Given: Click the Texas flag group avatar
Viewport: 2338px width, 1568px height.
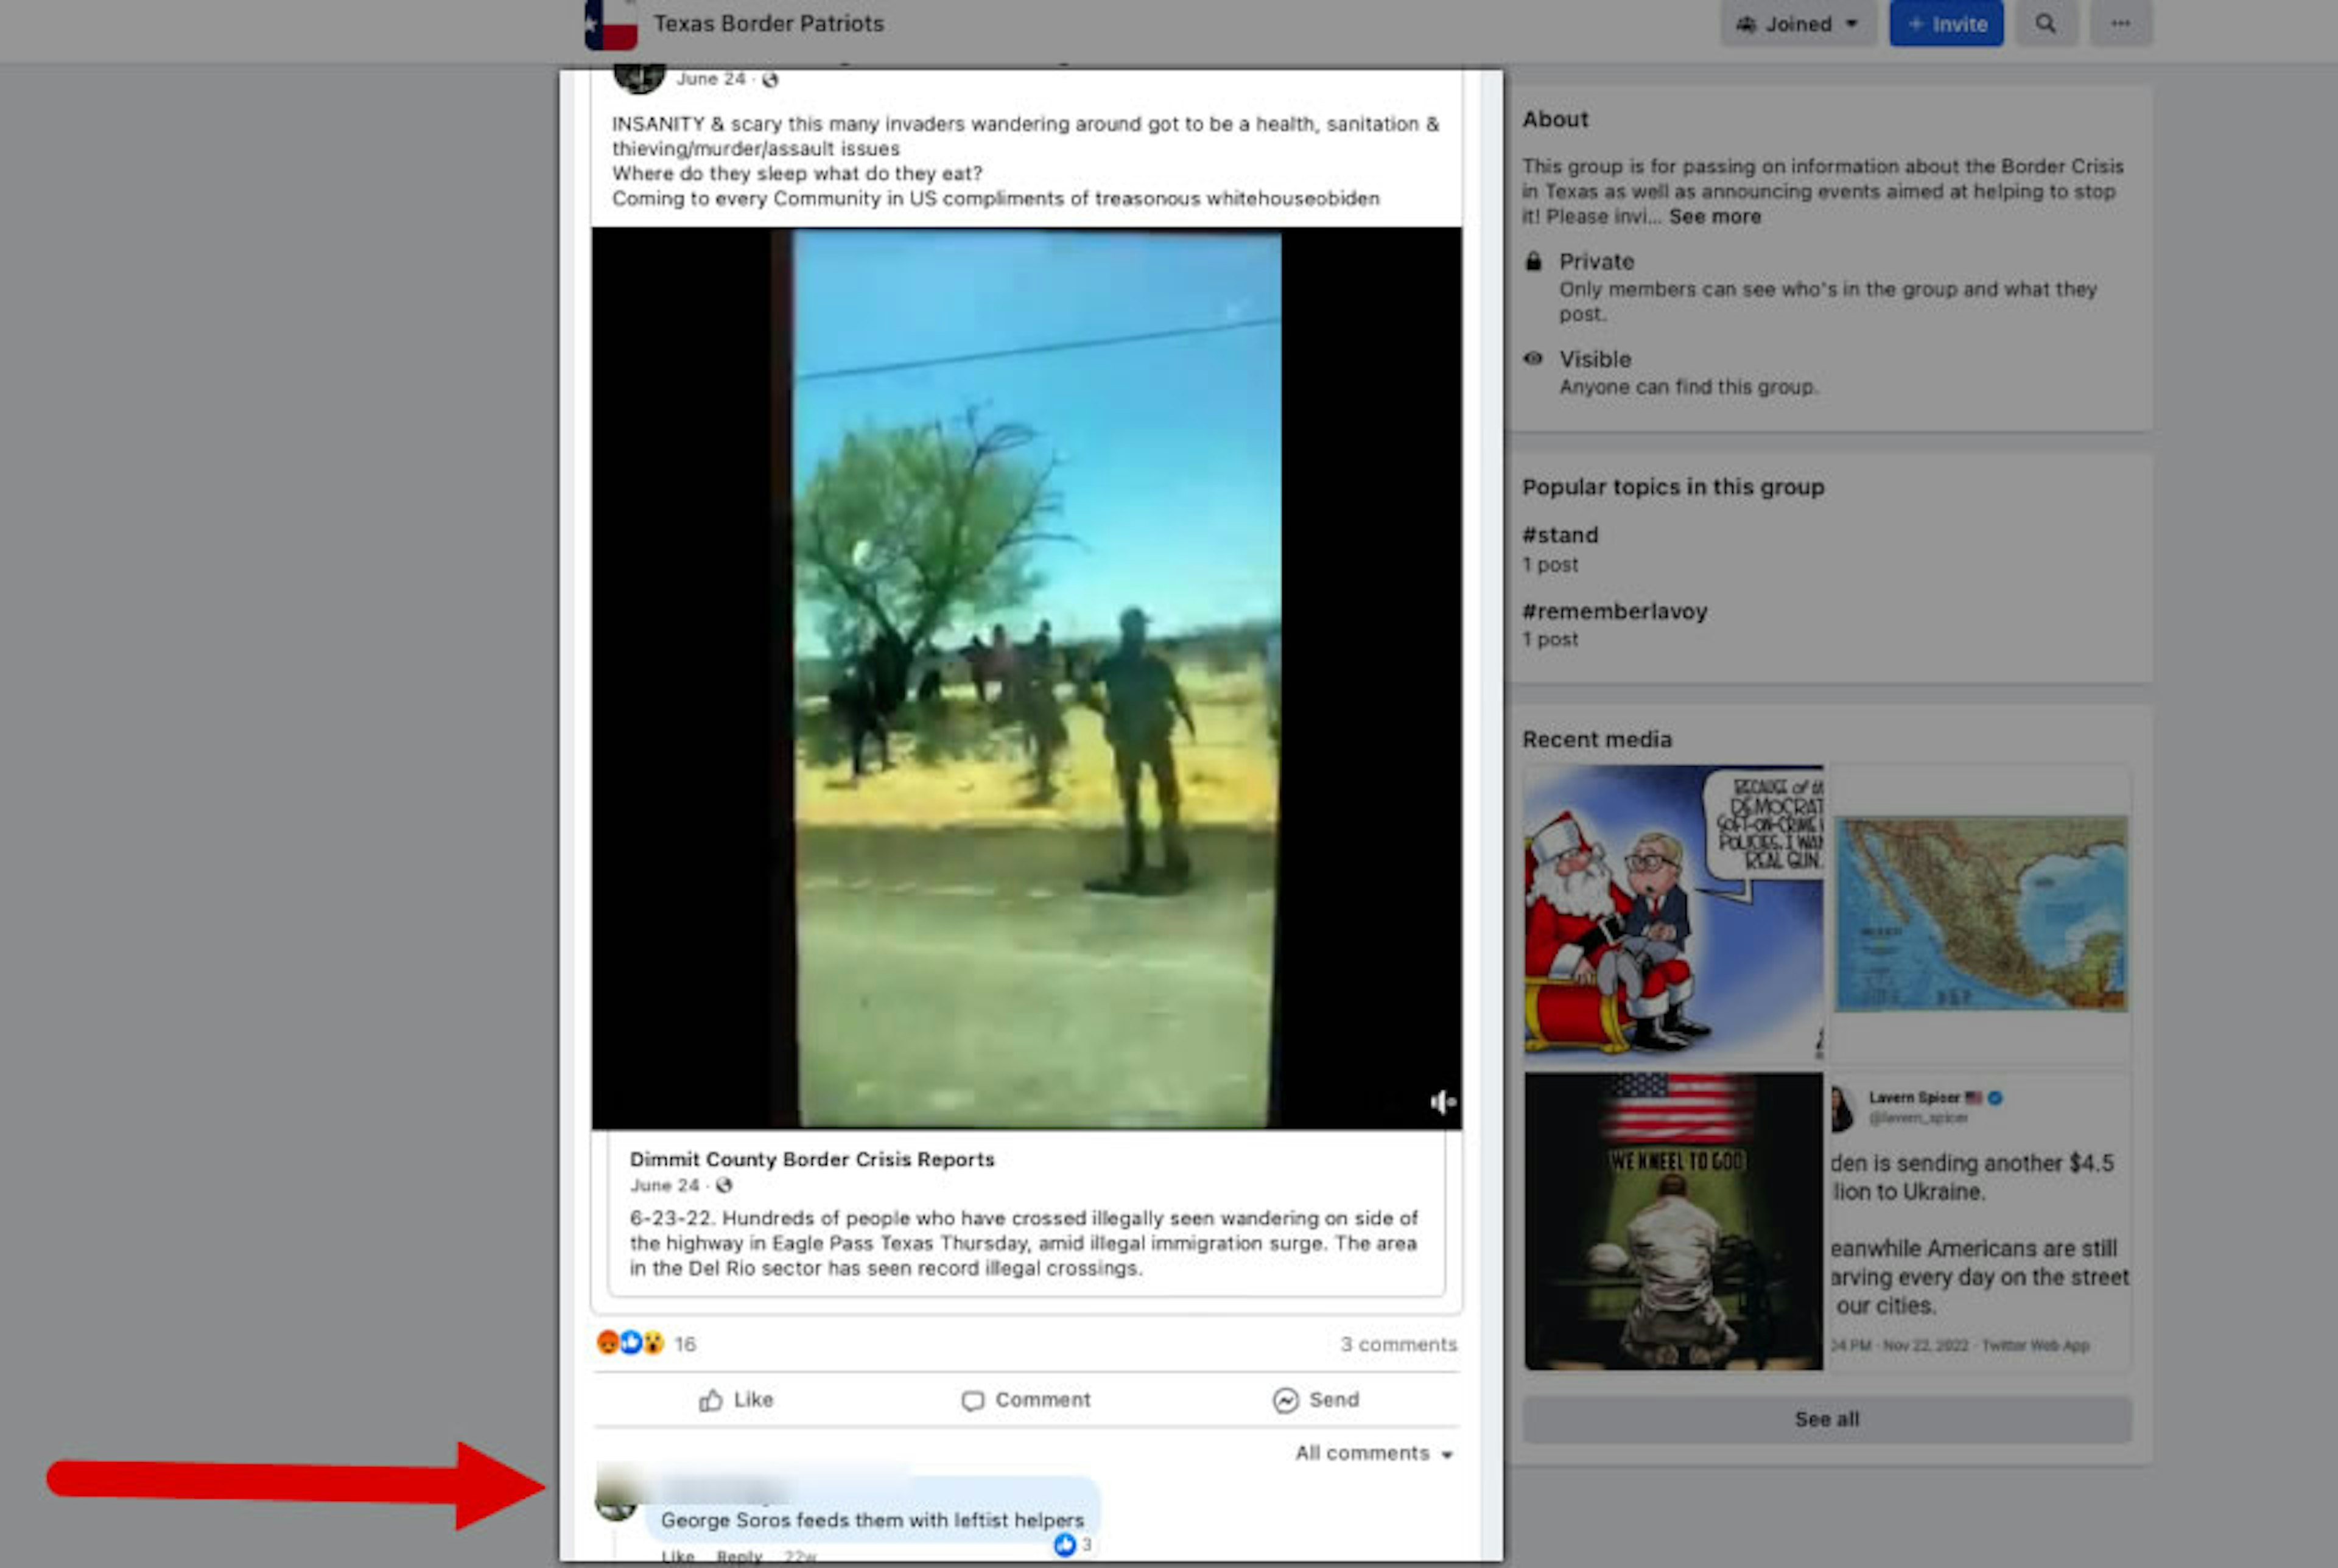Looking at the screenshot, I should pyautogui.click(x=610, y=24).
